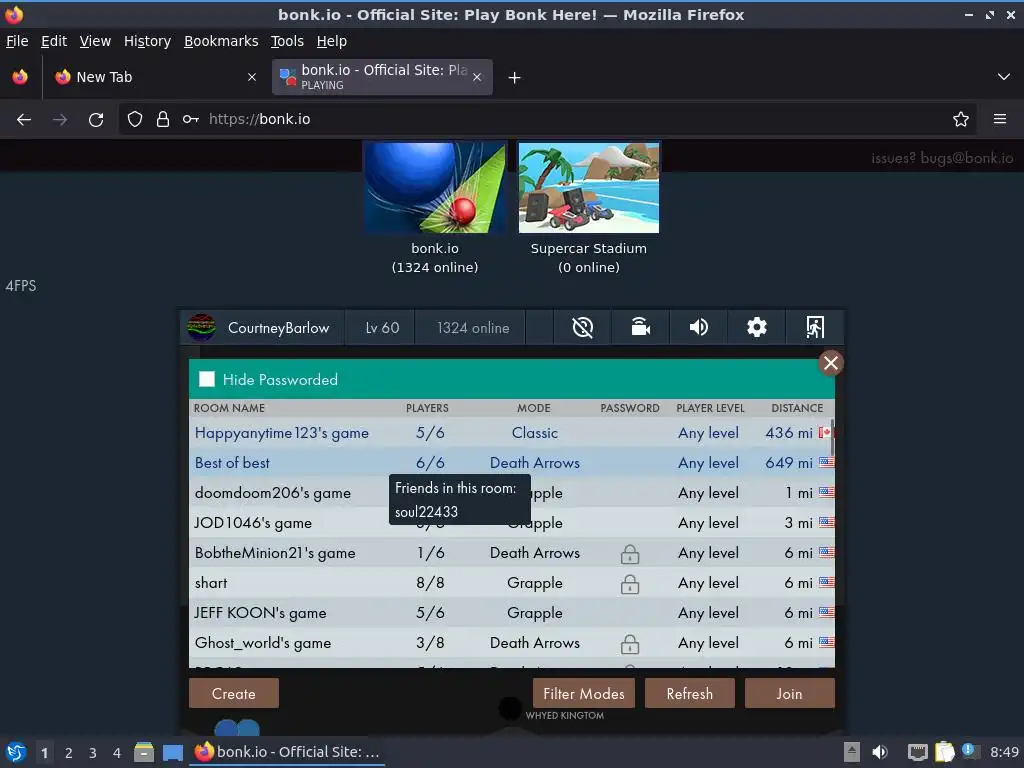Switch to workspace 2 in taskbar
Viewport: 1024px width, 768px height.
(x=69, y=752)
